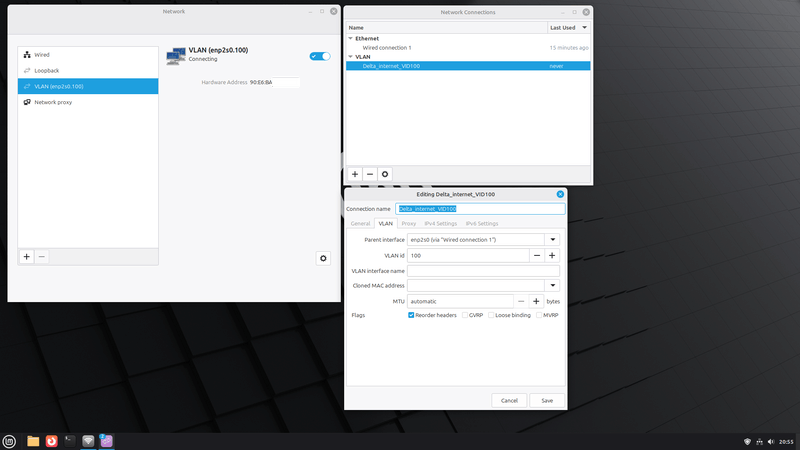Viewport: 800px width, 450px height.
Task: Enable the GVRP flag
Action: pyautogui.click(x=465, y=315)
